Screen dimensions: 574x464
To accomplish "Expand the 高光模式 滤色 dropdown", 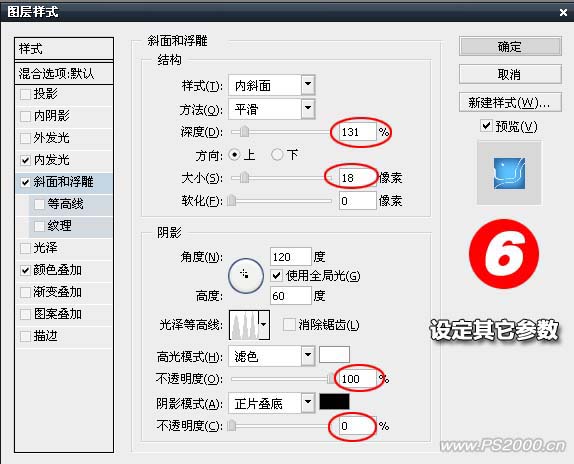I will pyautogui.click(x=272, y=356).
